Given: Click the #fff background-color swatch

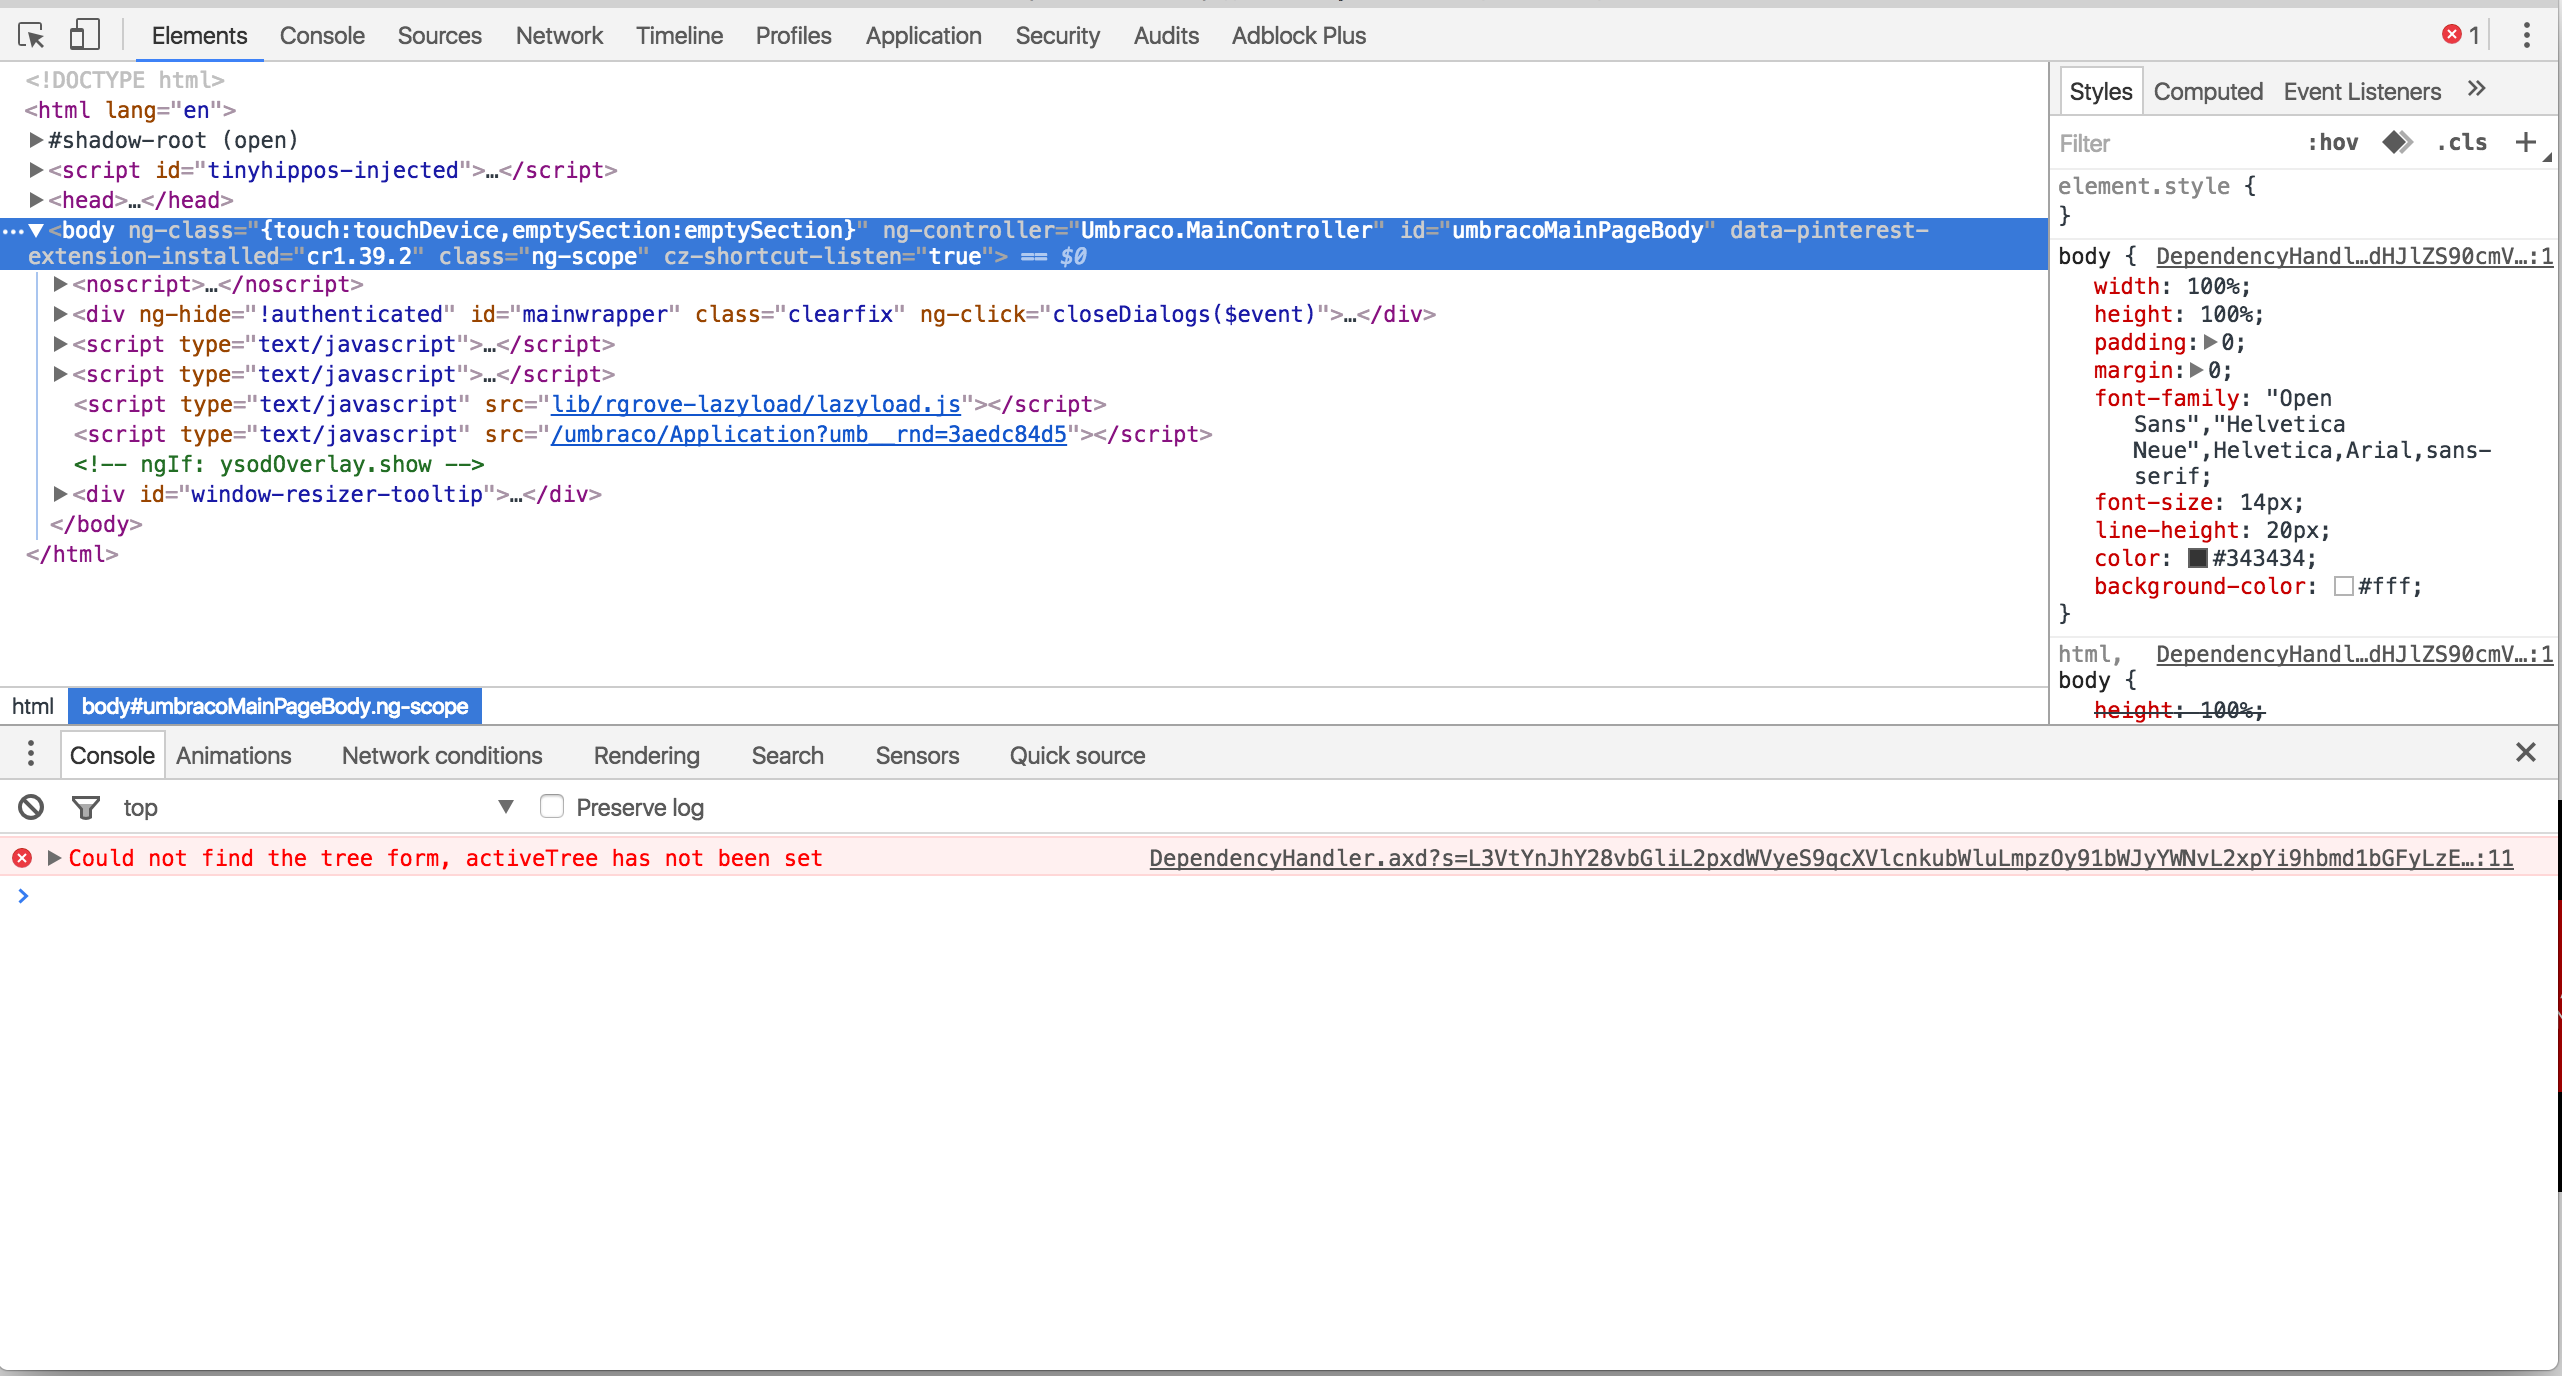Looking at the screenshot, I should point(2343,586).
